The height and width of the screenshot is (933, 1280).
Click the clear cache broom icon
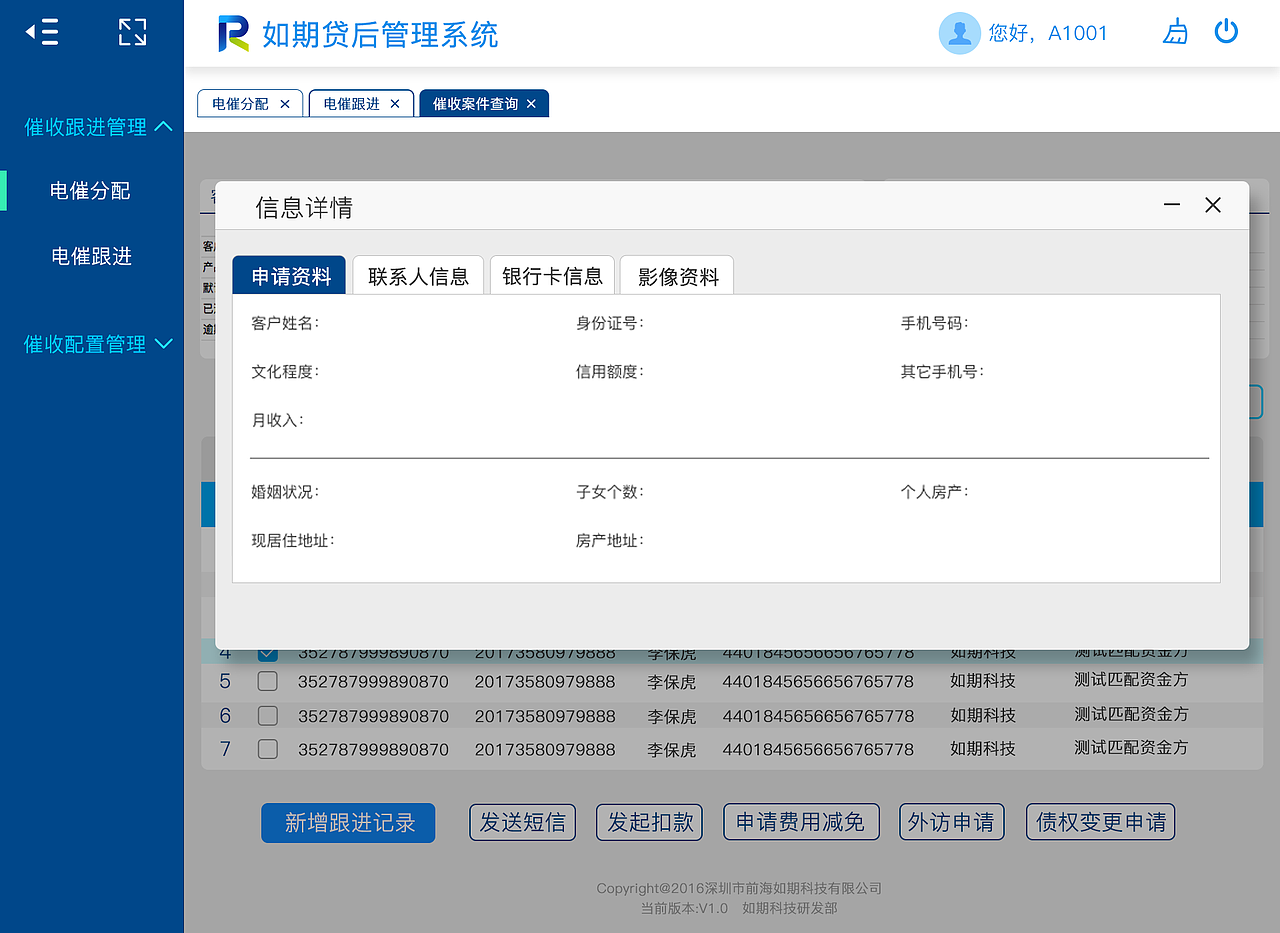(1175, 32)
